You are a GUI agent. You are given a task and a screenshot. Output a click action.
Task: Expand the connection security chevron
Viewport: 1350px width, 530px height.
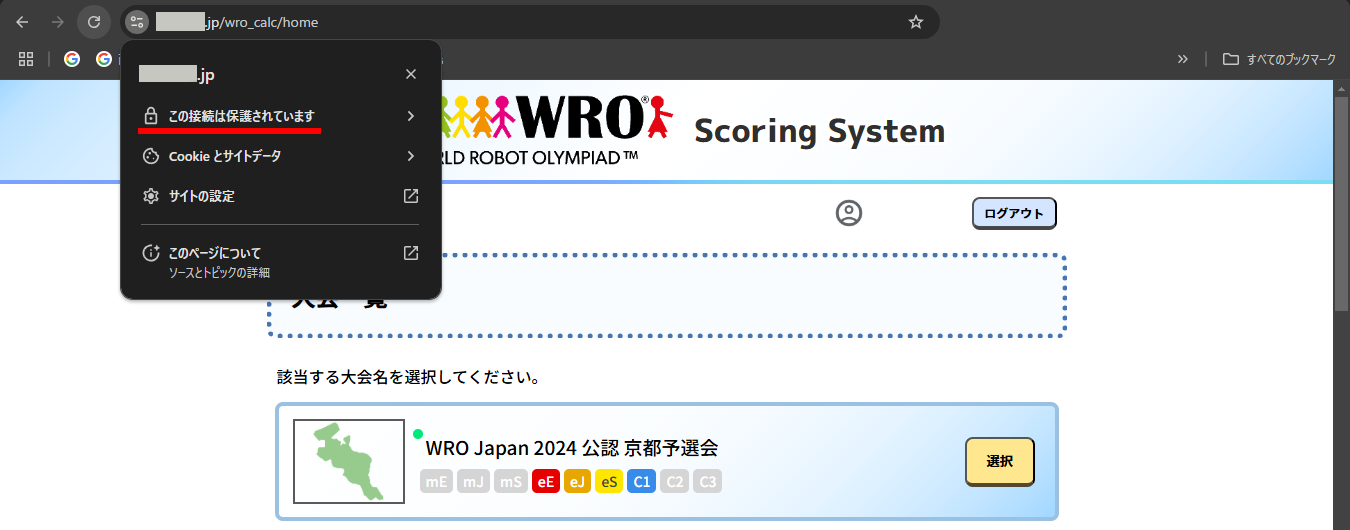click(411, 116)
